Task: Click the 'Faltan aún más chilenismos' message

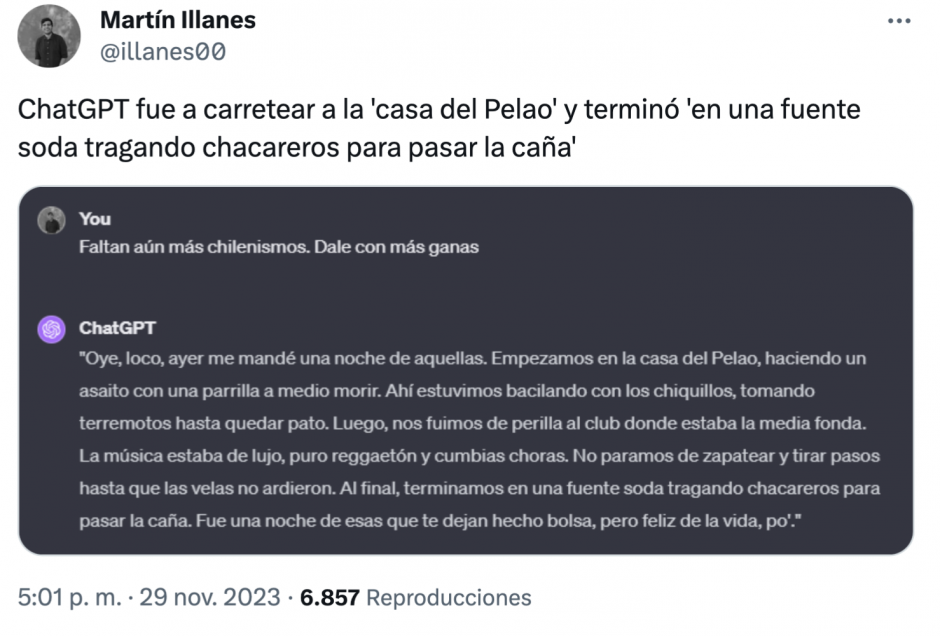Action: coord(279,247)
